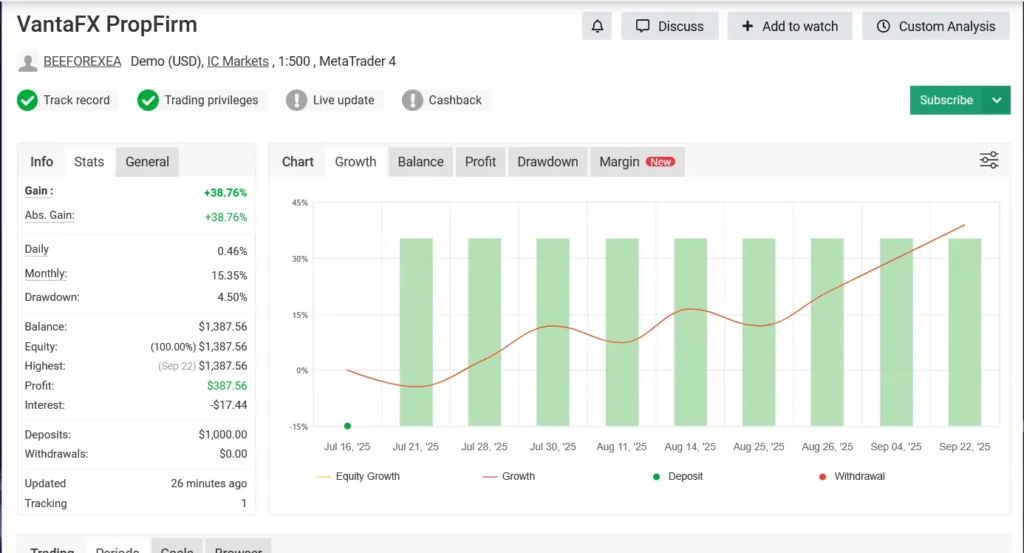This screenshot has height=553, width=1024.
Task: Expand the Subscribe dropdown arrow
Action: (996, 100)
